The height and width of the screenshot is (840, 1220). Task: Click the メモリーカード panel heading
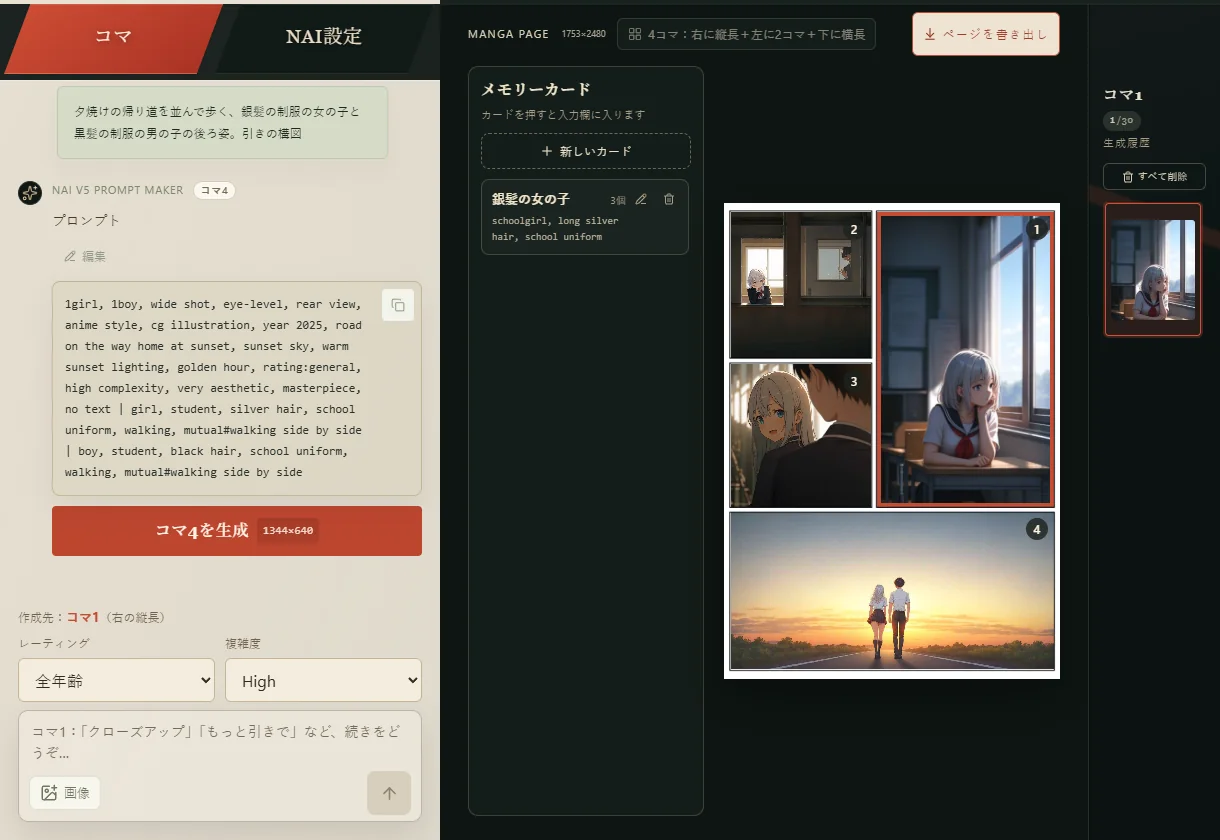pyautogui.click(x=536, y=89)
